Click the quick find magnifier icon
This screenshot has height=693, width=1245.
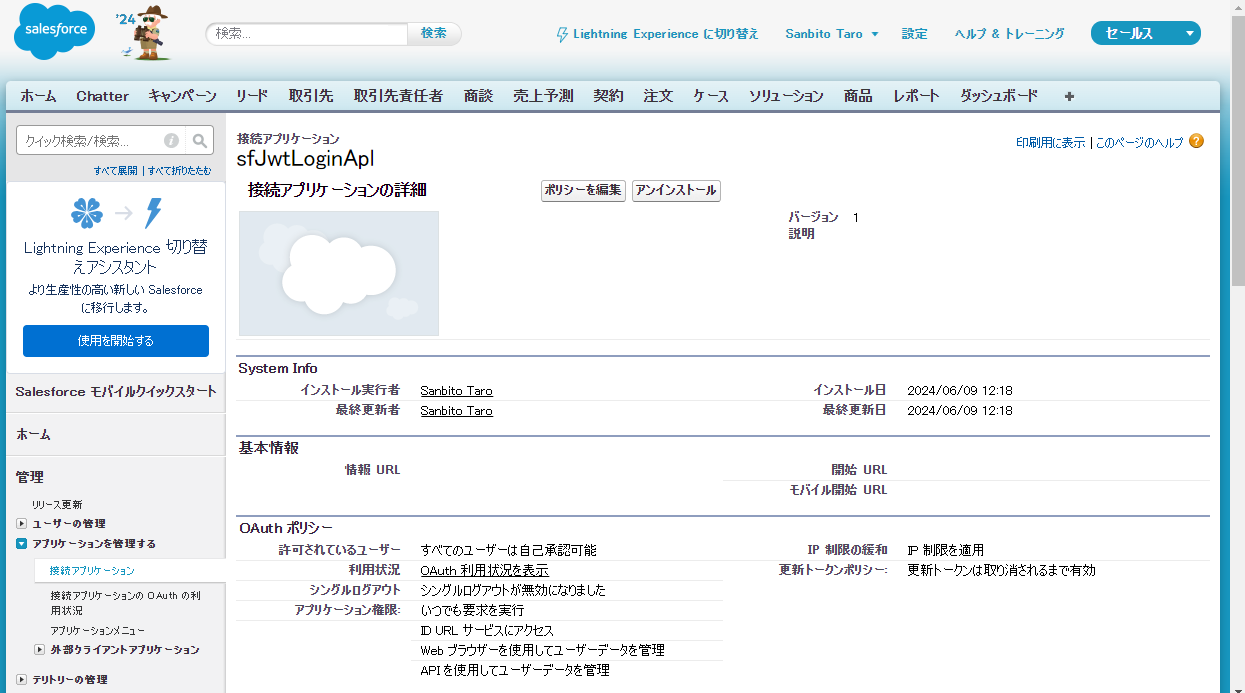coord(200,141)
